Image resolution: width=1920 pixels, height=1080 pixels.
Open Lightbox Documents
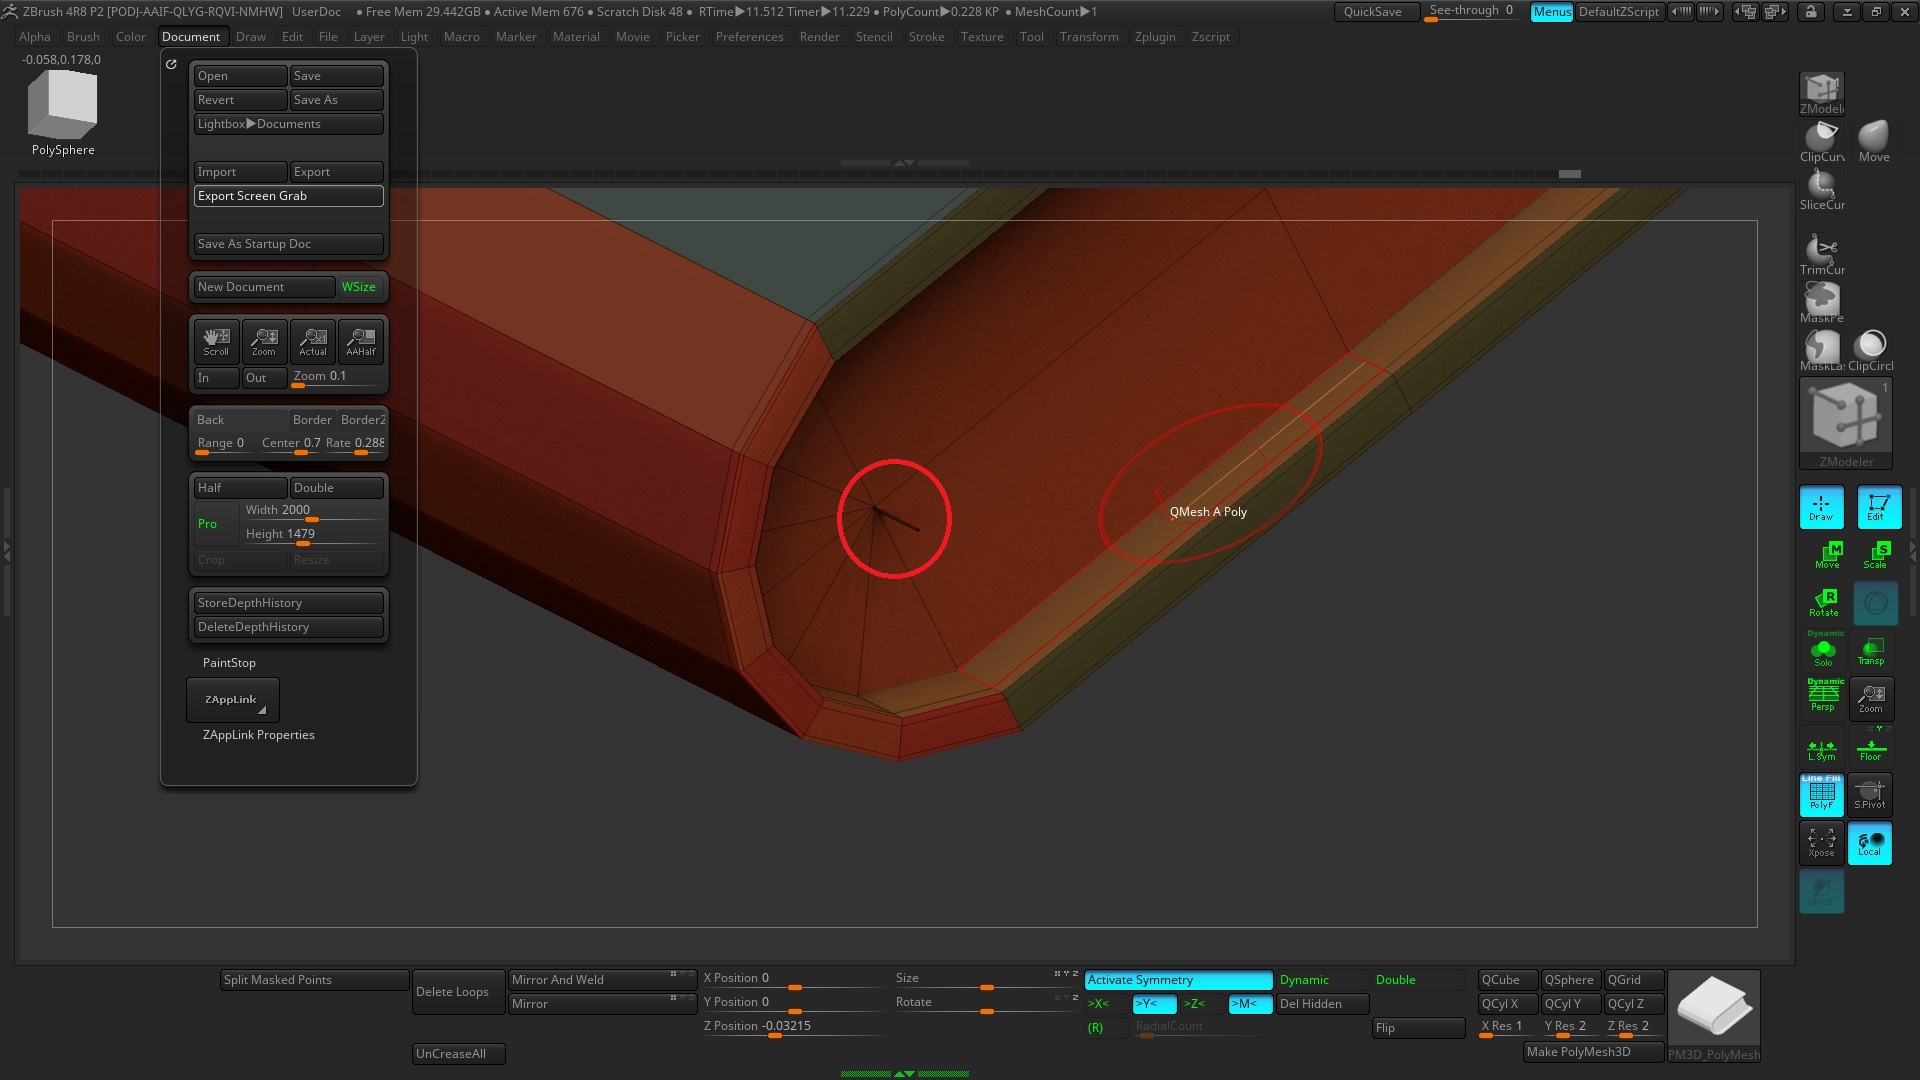click(x=288, y=124)
